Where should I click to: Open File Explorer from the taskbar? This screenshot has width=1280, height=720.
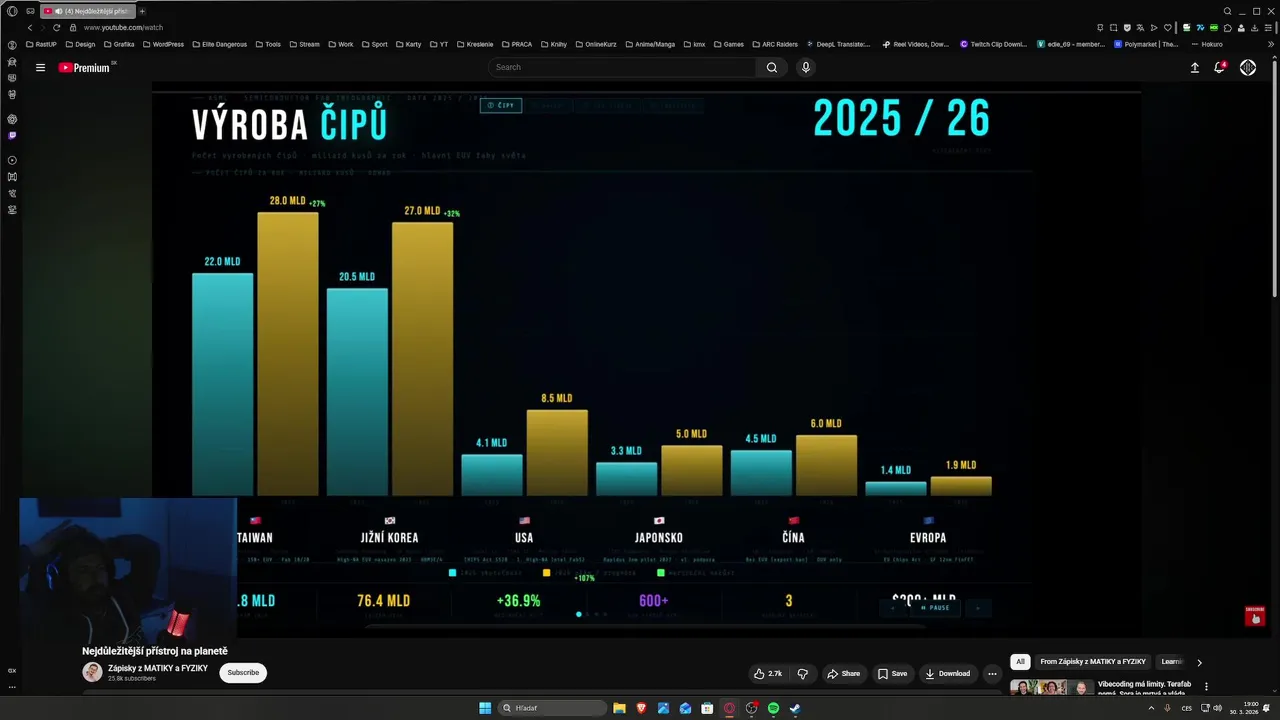pyautogui.click(x=619, y=708)
